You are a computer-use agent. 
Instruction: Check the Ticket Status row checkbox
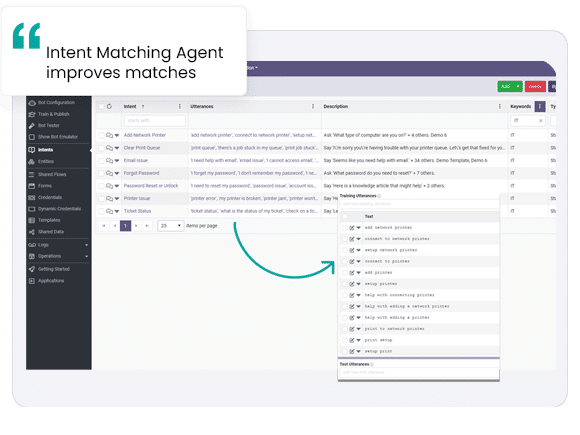point(101,211)
